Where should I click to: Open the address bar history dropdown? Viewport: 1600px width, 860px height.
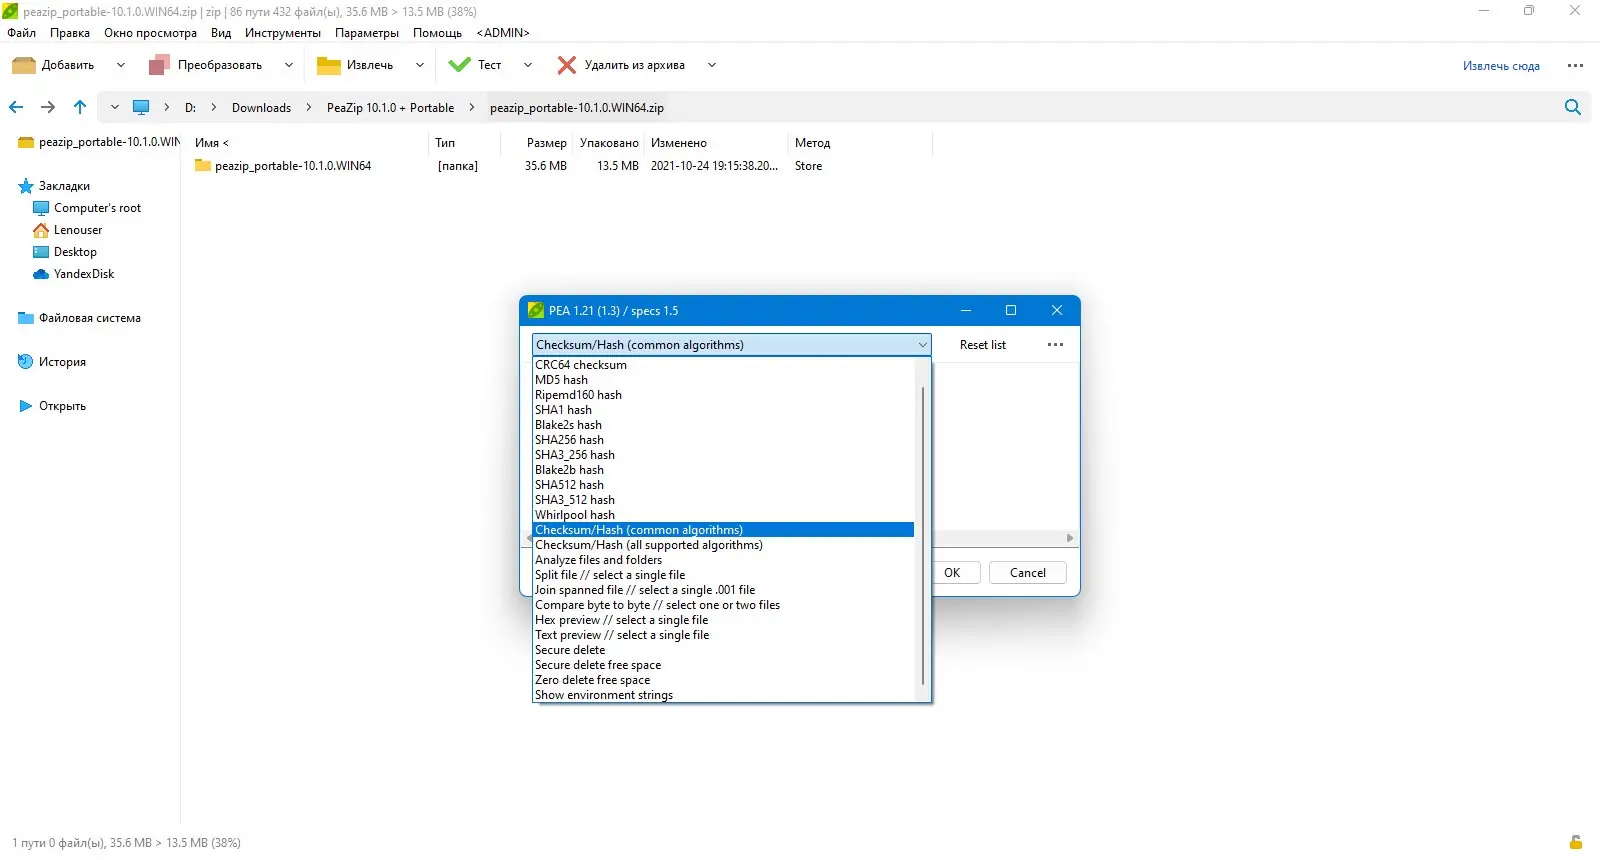115,107
